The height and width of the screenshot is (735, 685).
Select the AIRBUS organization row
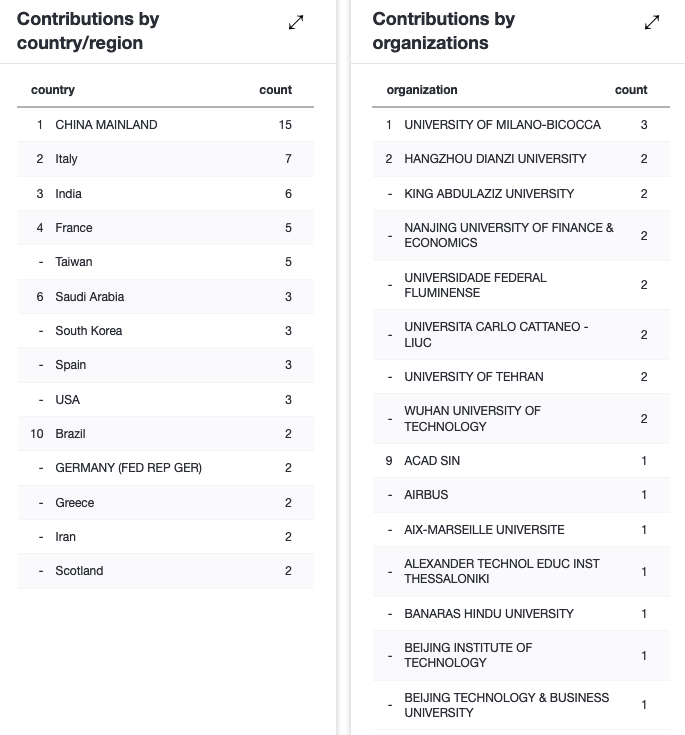[x=521, y=495]
